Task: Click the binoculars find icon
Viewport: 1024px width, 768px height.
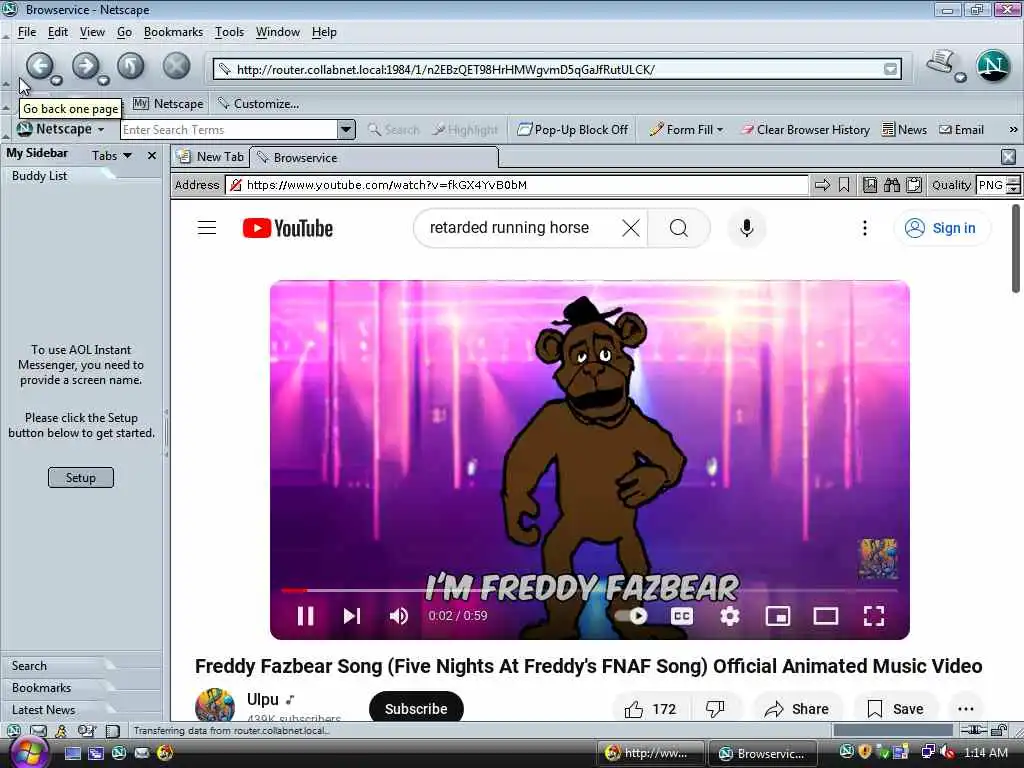Action: pyautogui.click(x=892, y=185)
